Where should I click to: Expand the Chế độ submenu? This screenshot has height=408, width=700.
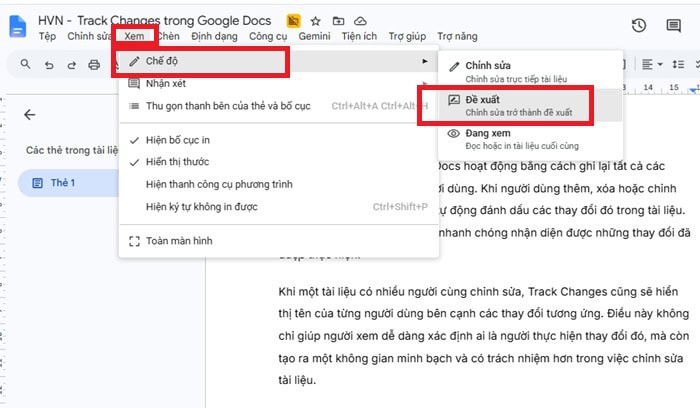click(279, 61)
